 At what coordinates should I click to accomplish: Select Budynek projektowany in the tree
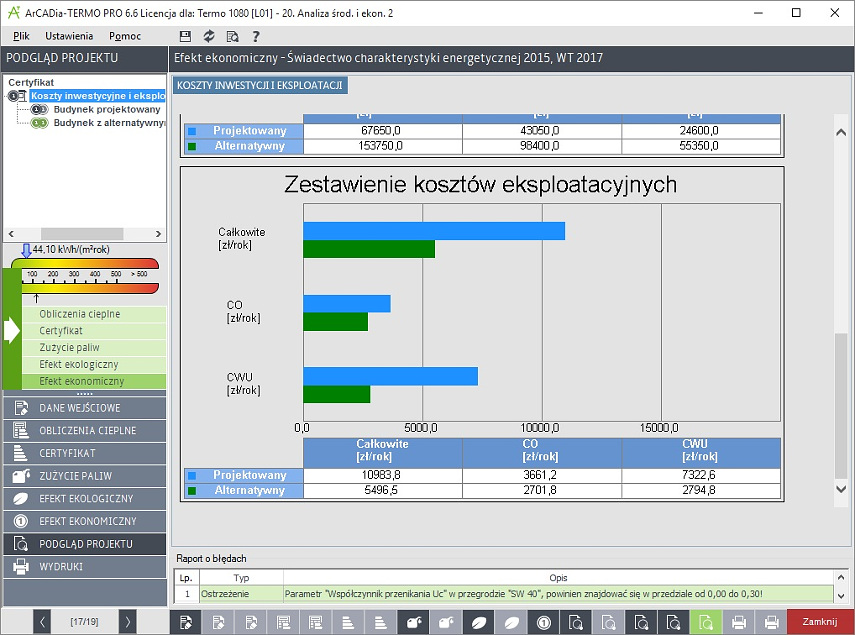point(107,110)
